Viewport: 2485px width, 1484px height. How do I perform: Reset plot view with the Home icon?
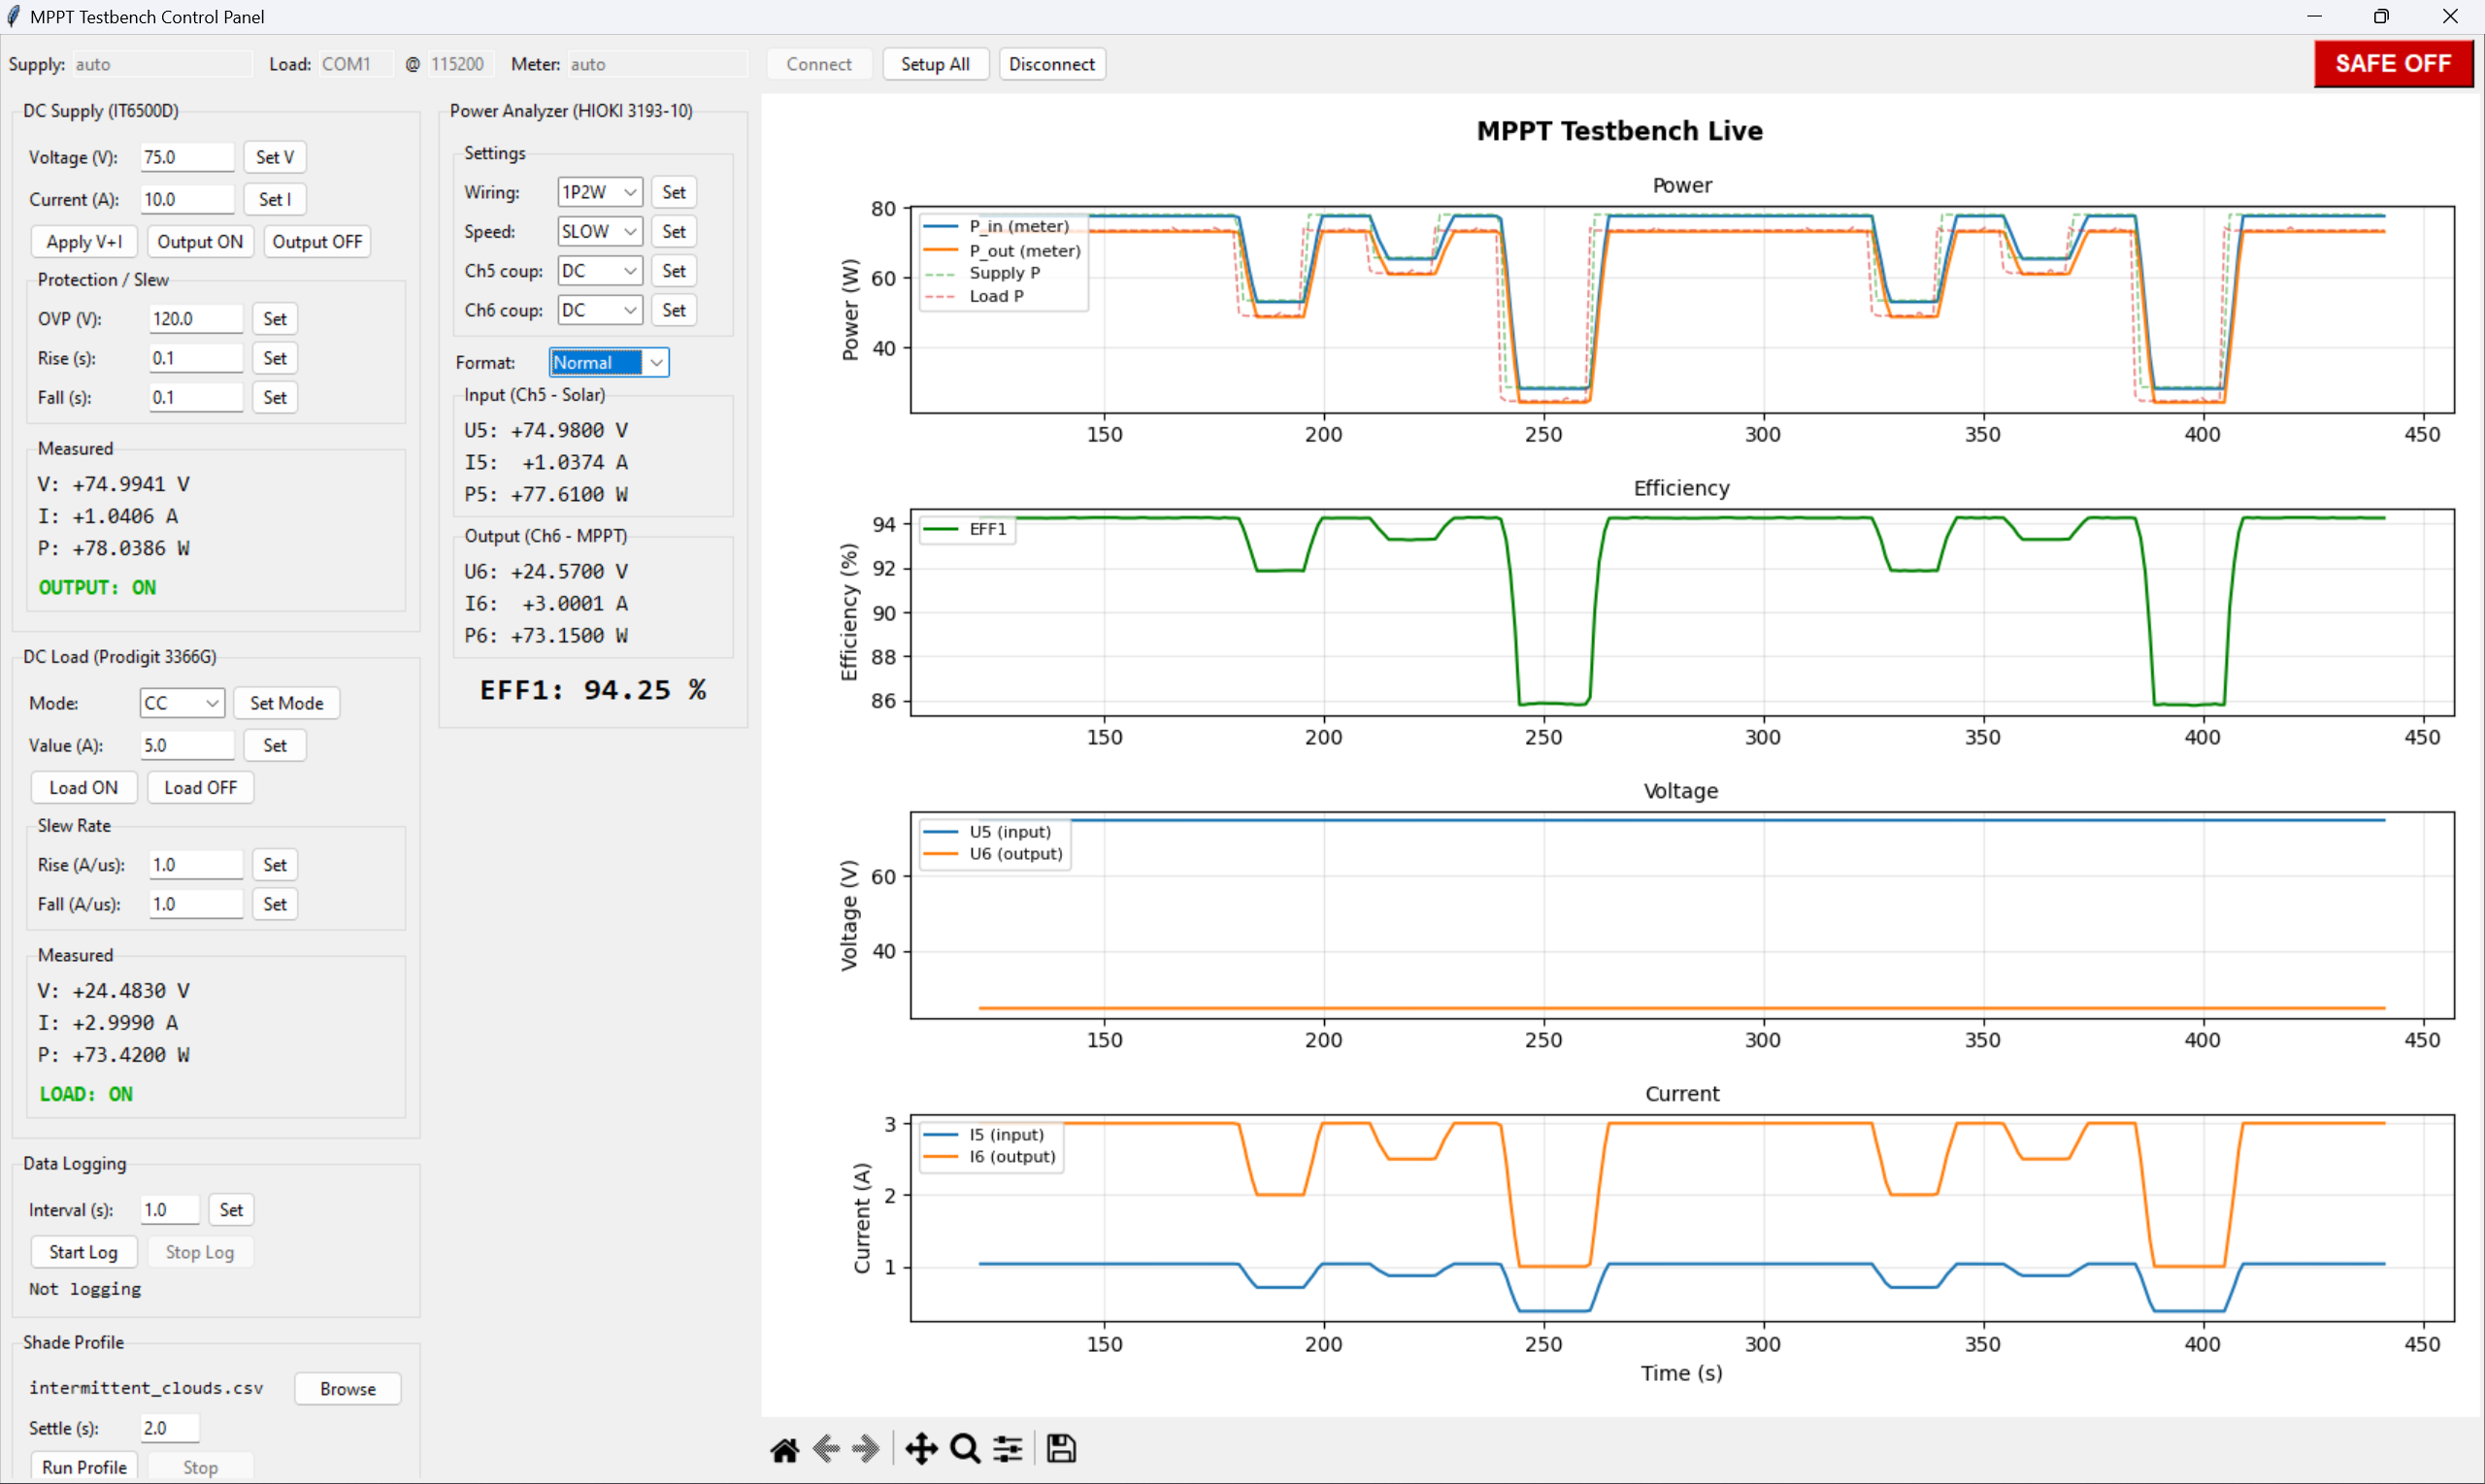784,1448
